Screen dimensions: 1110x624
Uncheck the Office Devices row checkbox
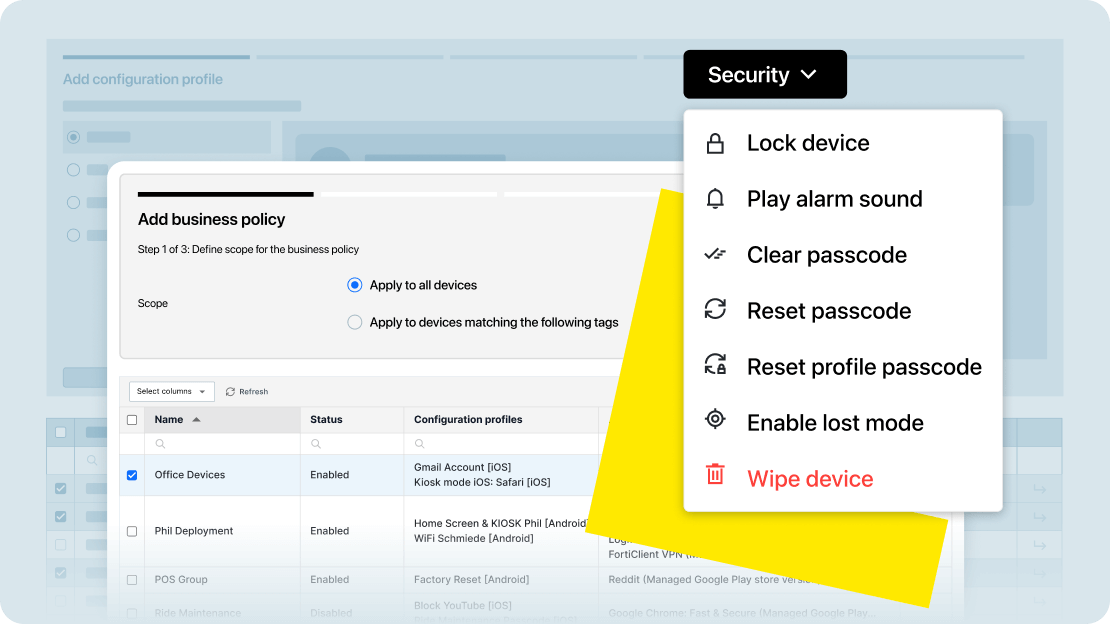[132, 475]
